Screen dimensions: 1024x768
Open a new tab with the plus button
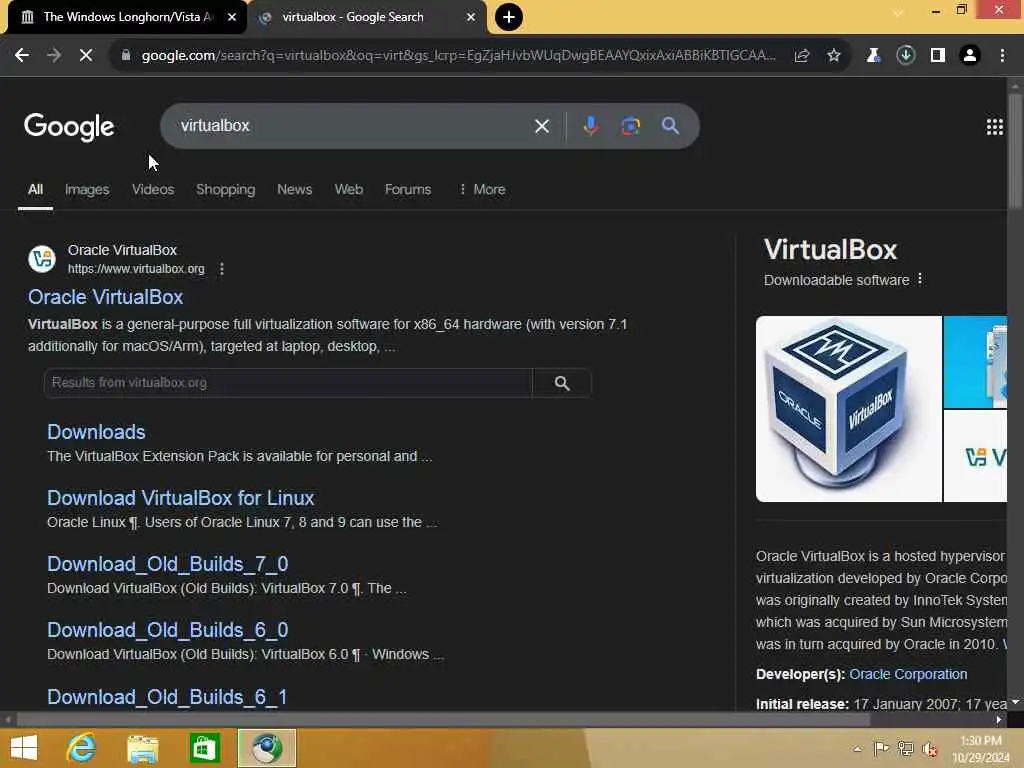(509, 17)
